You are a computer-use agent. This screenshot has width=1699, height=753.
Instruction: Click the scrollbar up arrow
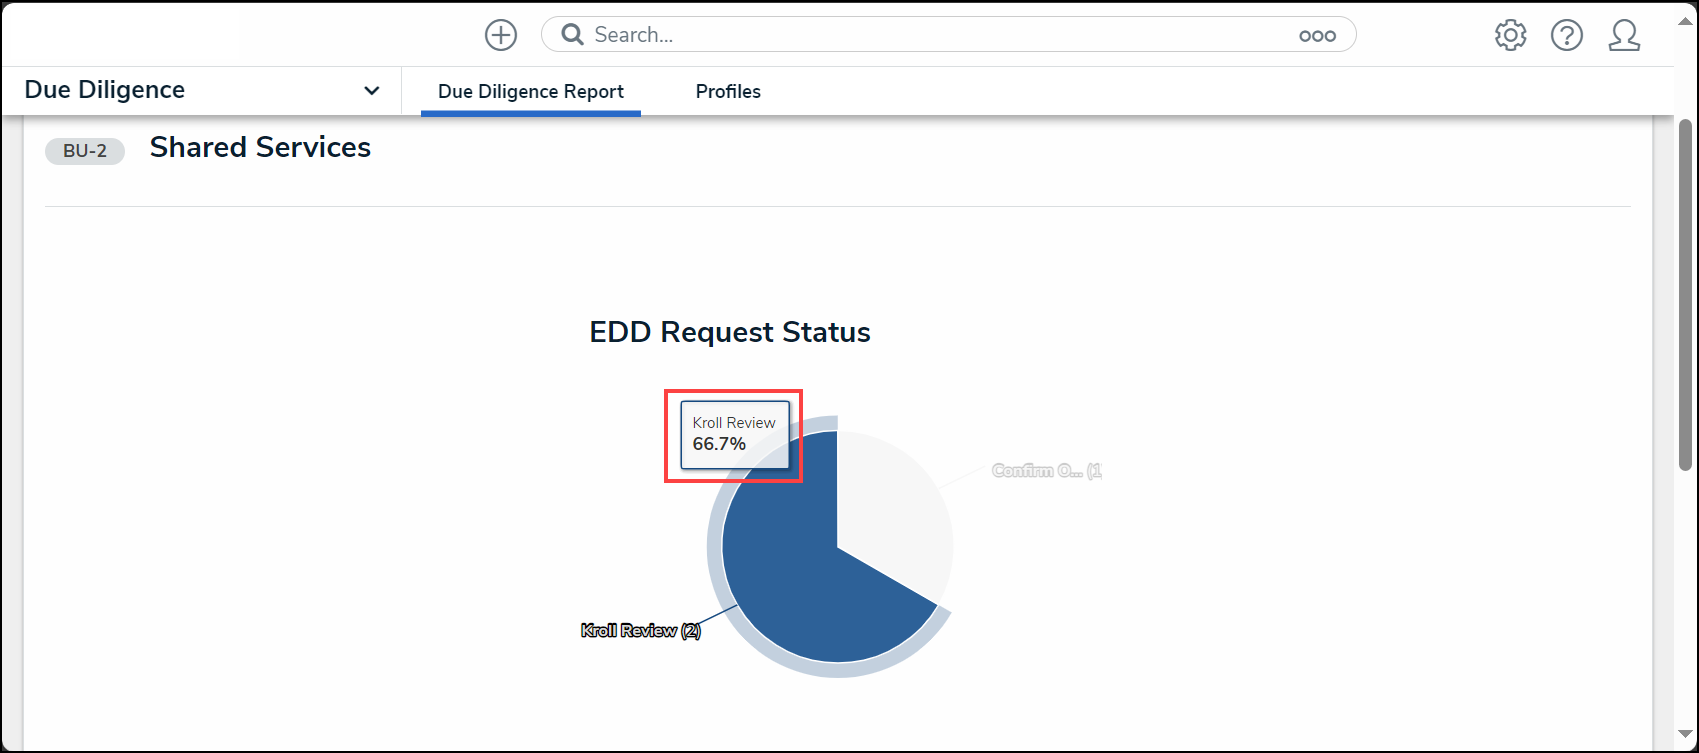tap(1685, 22)
